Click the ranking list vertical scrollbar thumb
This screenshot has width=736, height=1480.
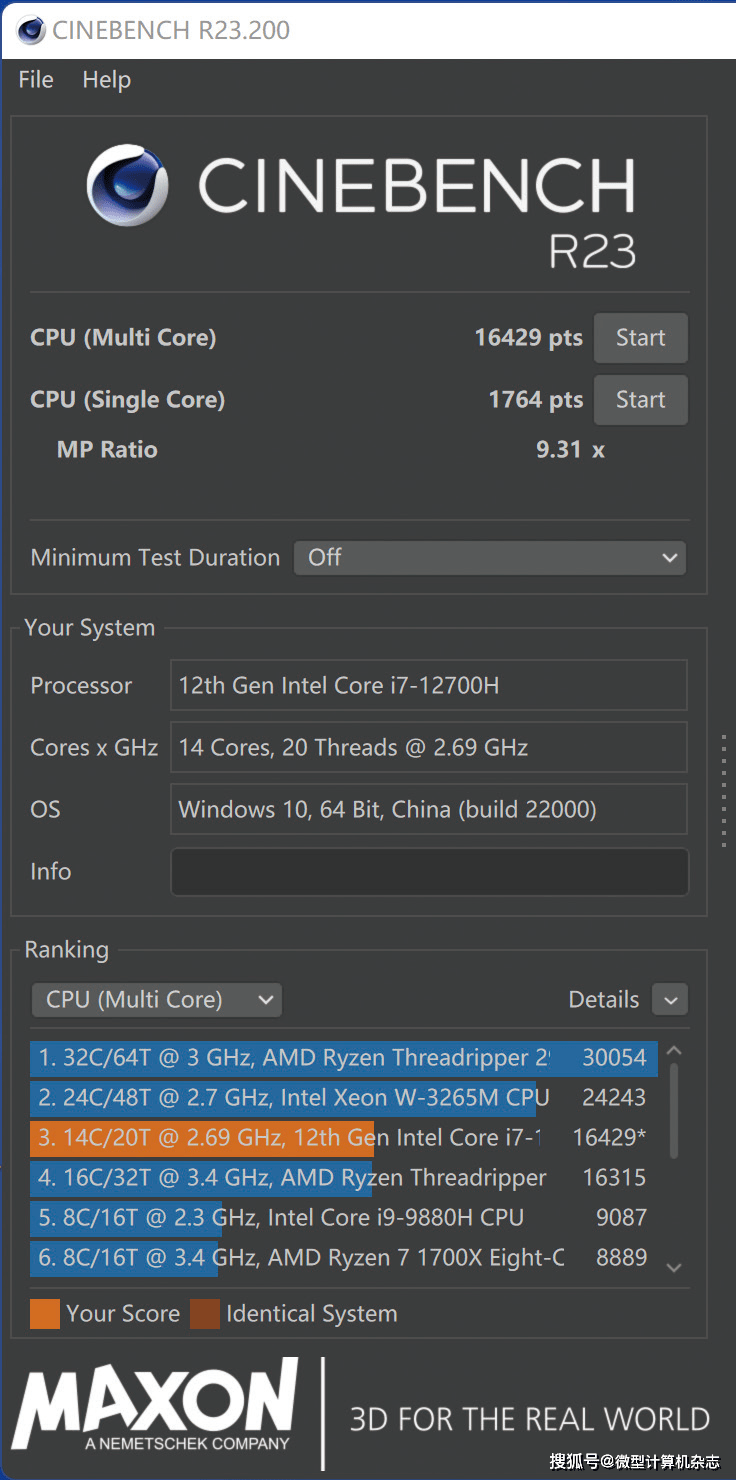click(674, 1110)
